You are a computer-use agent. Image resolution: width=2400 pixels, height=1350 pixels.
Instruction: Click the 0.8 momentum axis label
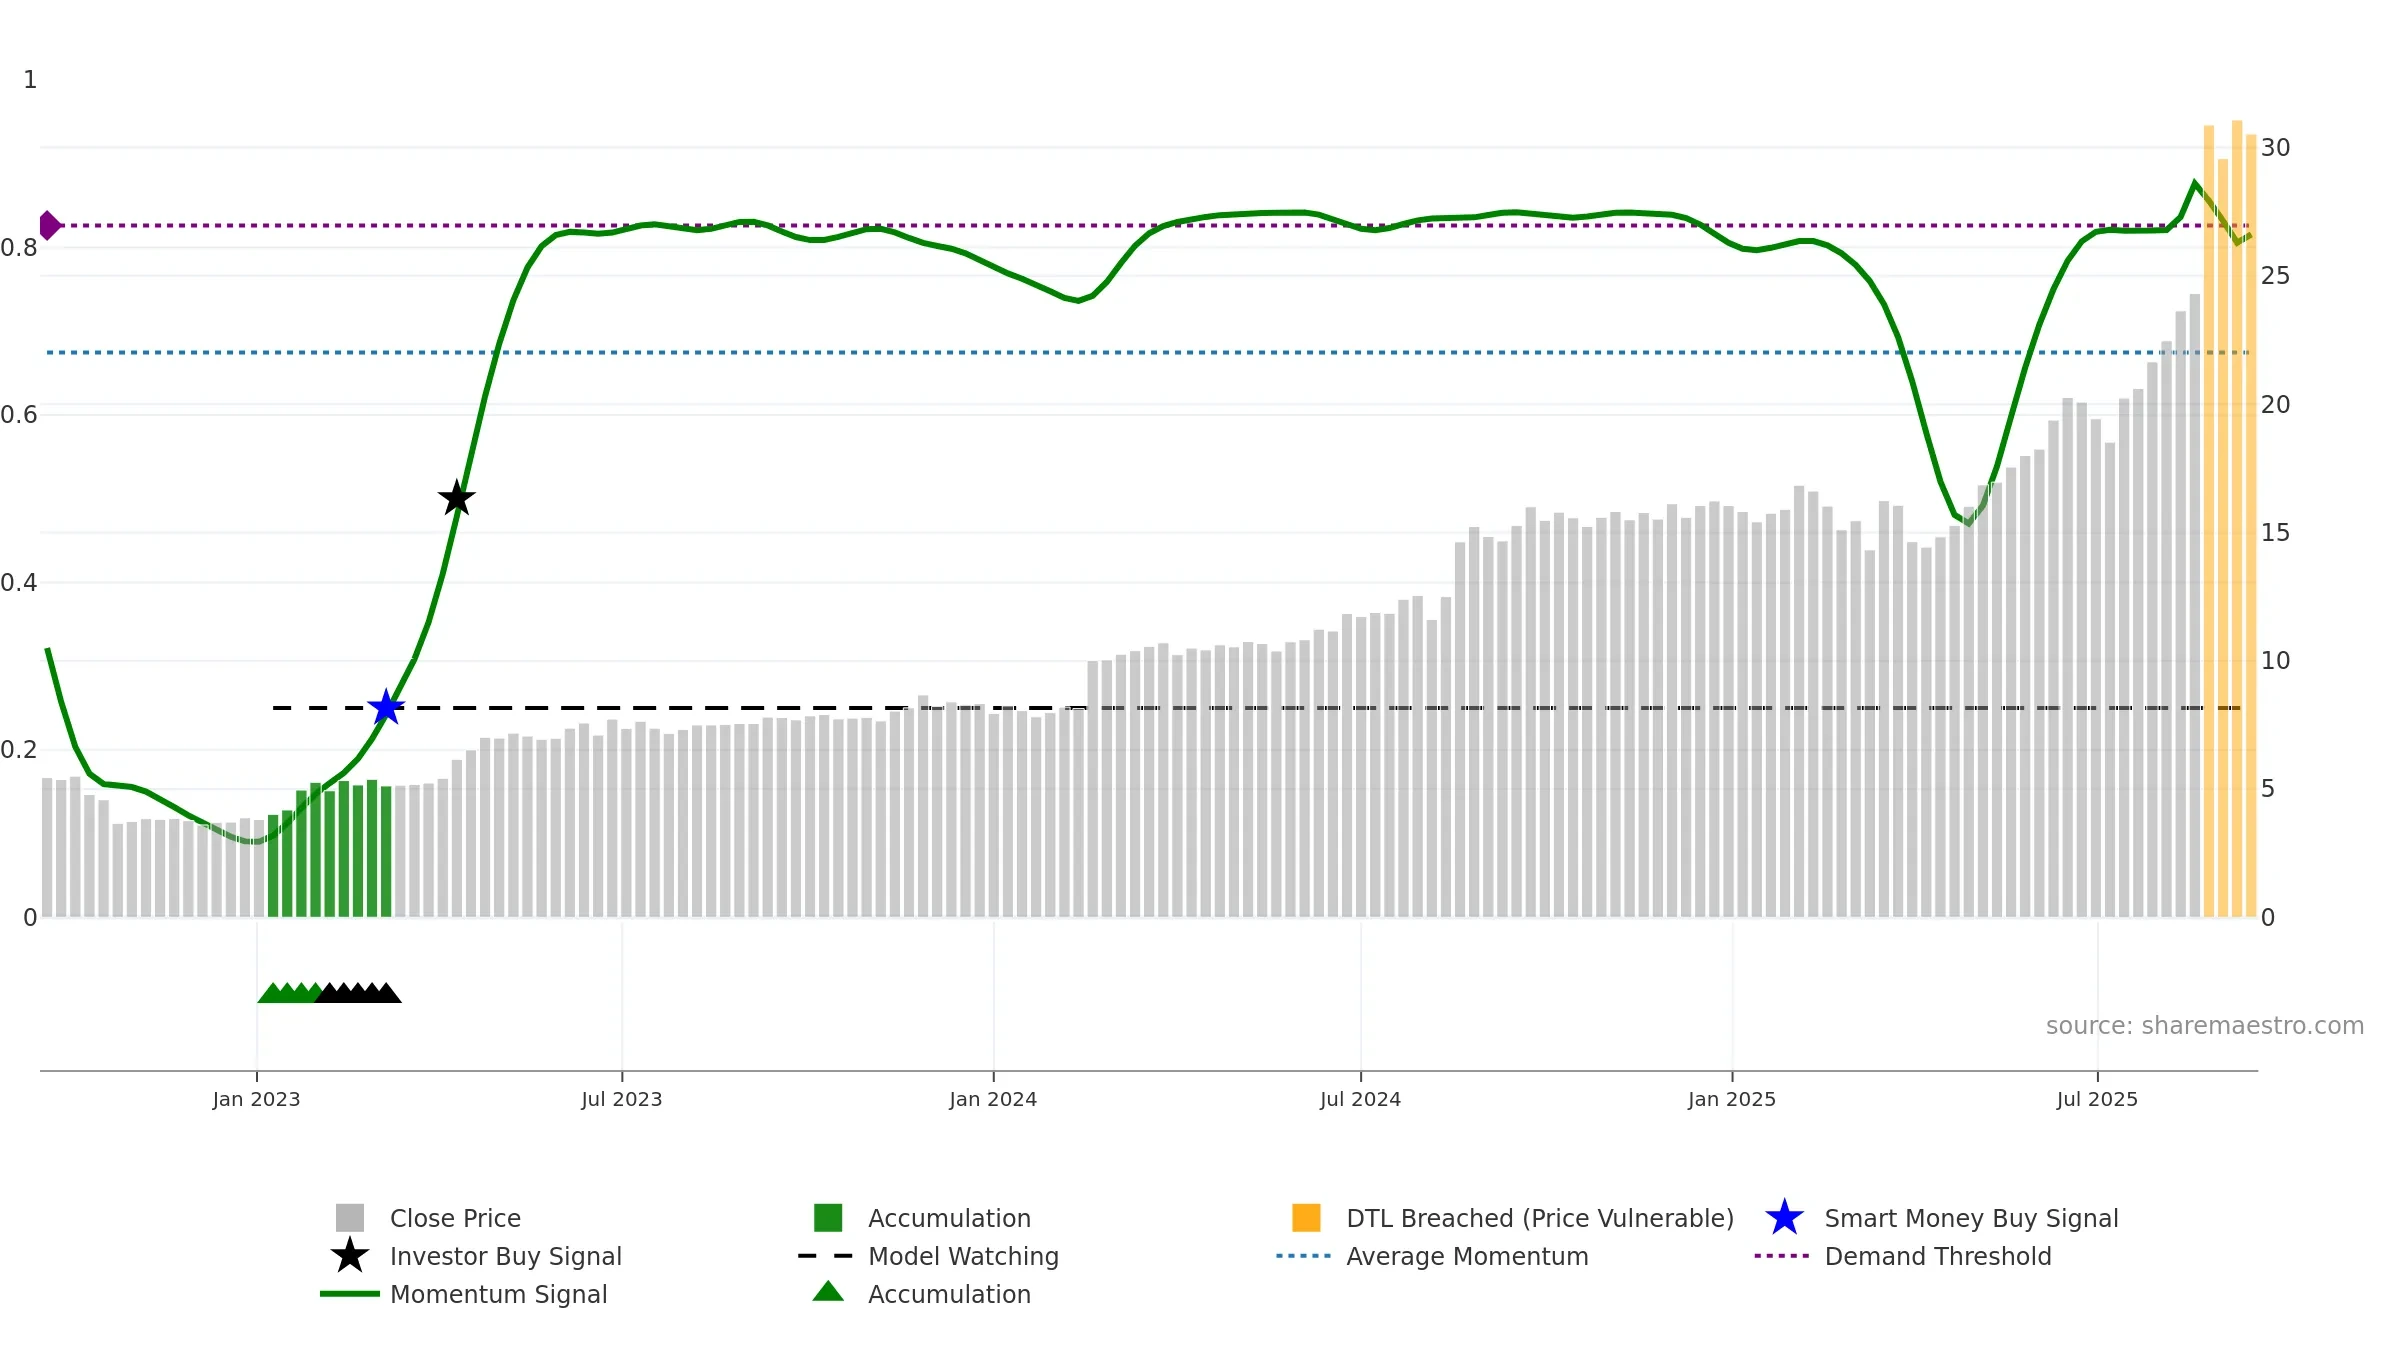tap(19, 248)
